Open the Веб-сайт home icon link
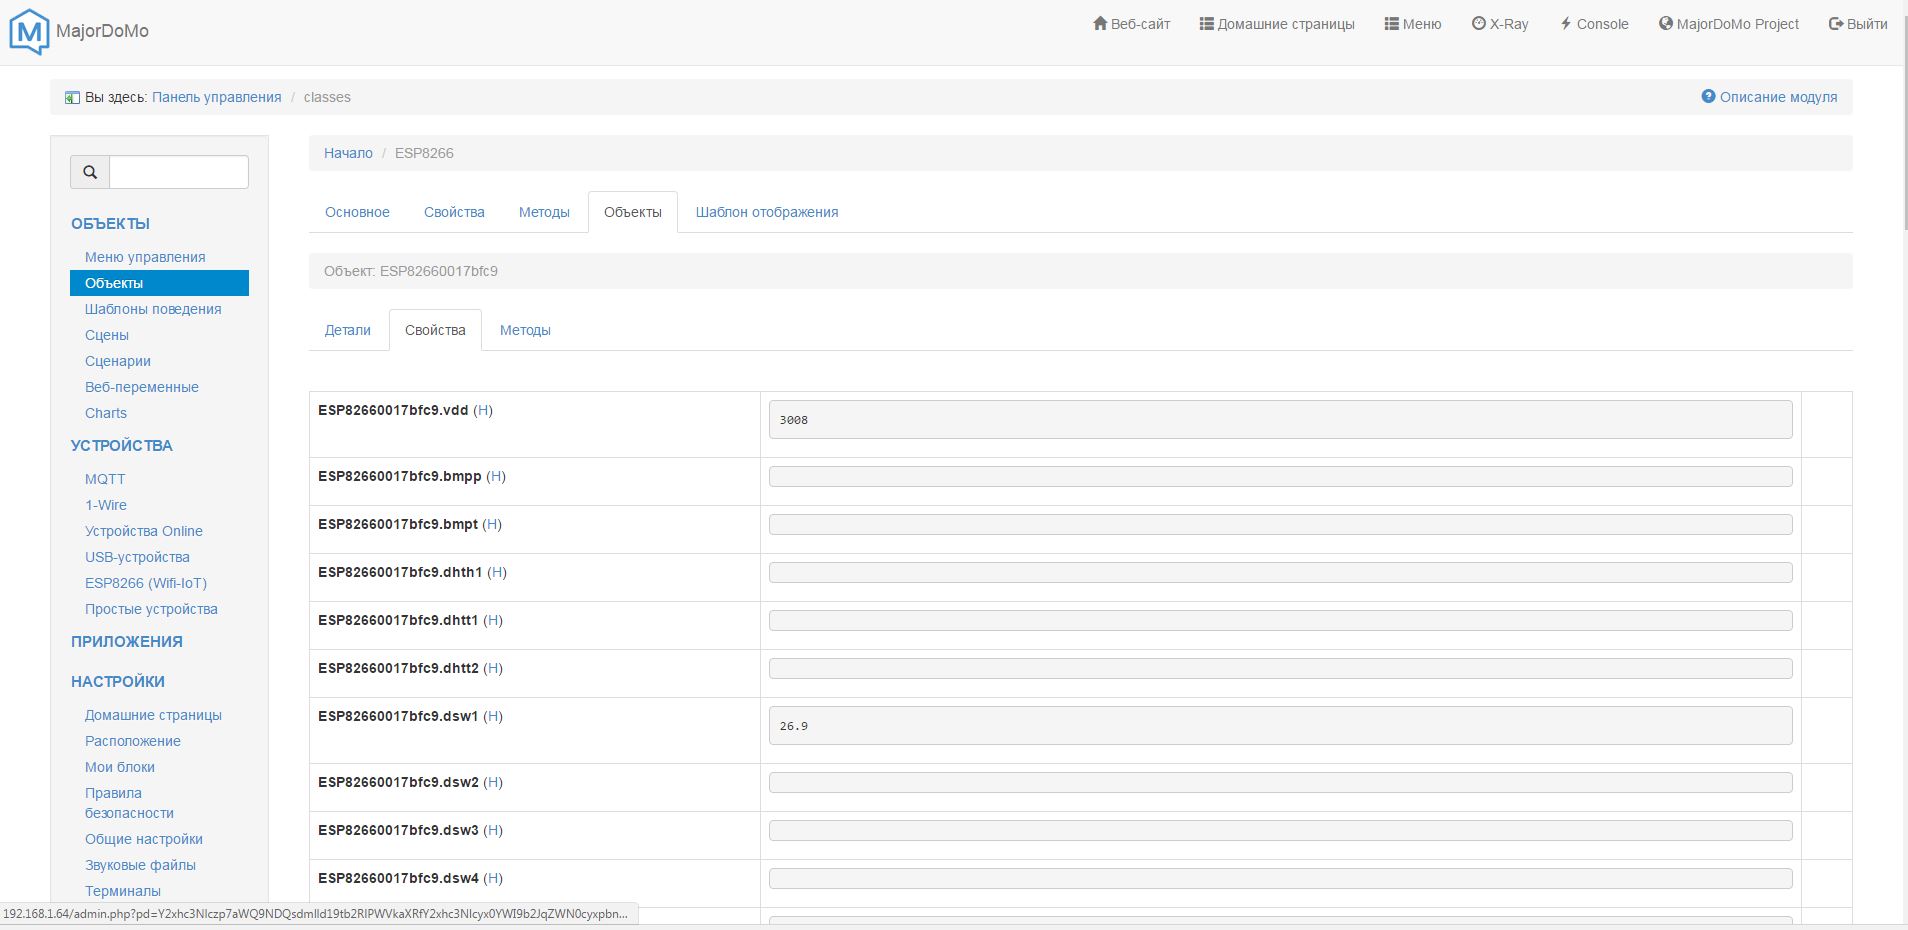1908x930 pixels. [1131, 24]
